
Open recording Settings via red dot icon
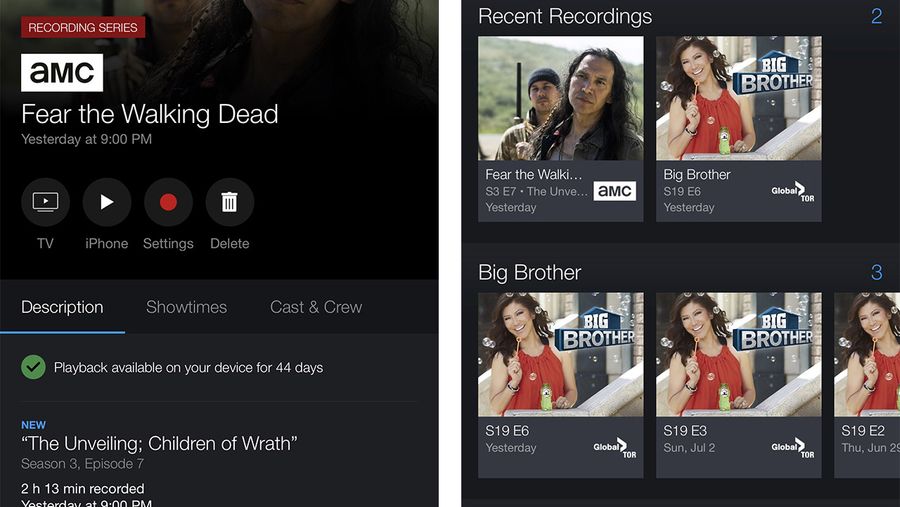point(168,202)
